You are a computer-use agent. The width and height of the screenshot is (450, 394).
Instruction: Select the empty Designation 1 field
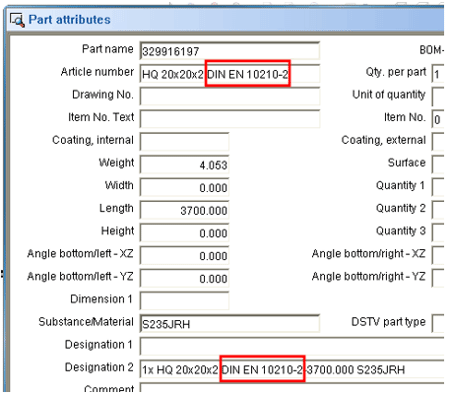292,346
